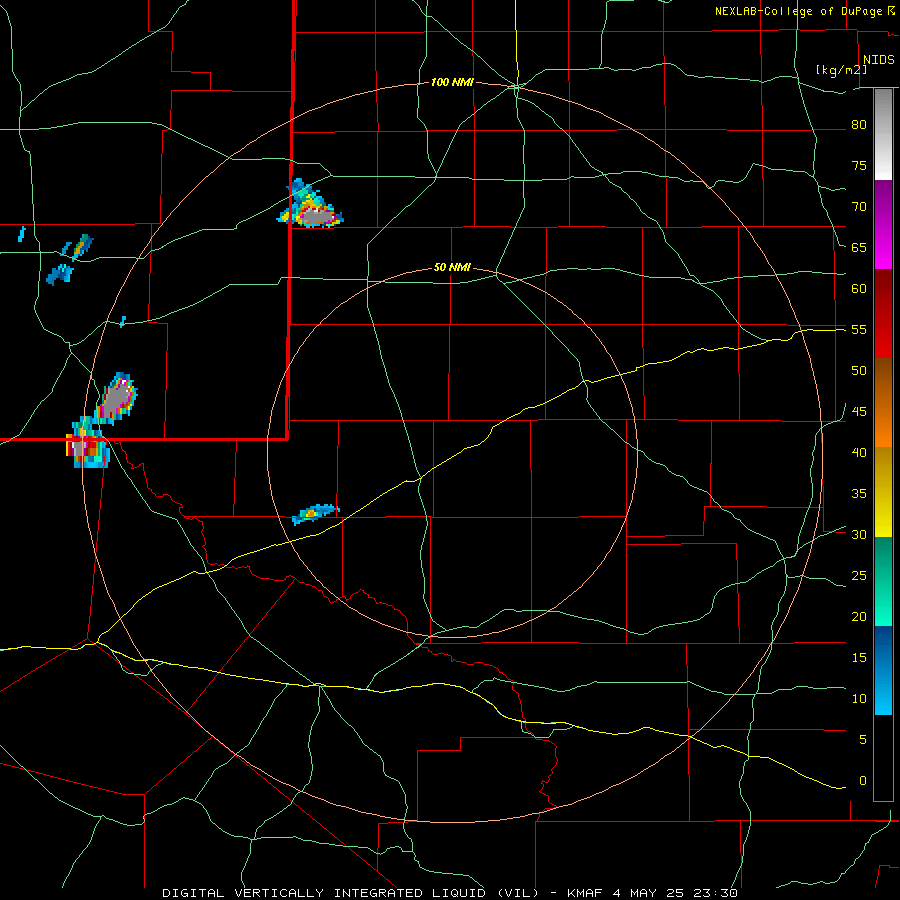Pick the orange-brown band of the color bar
This screenshot has width=900, height=900.
pos(883,402)
